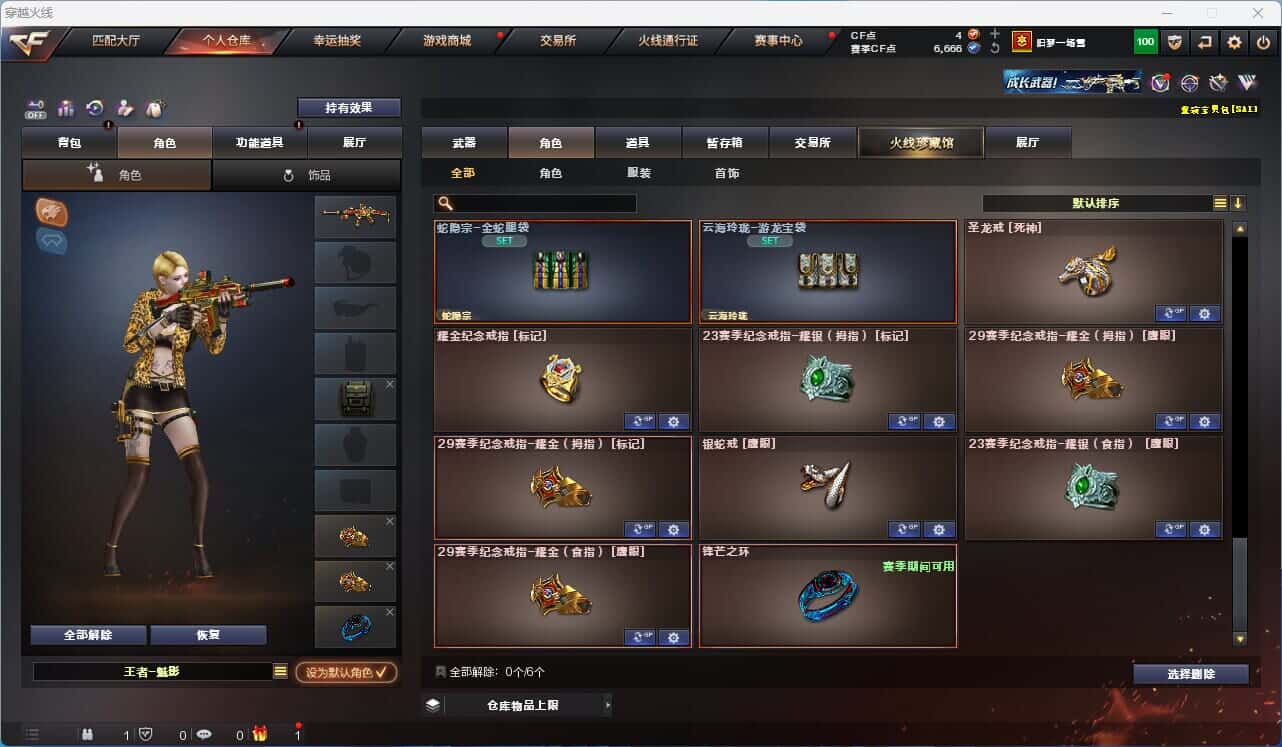The width and height of the screenshot is (1282, 747).
Task: Unequip the blue ring slot via X
Action: pyautogui.click(x=389, y=612)
